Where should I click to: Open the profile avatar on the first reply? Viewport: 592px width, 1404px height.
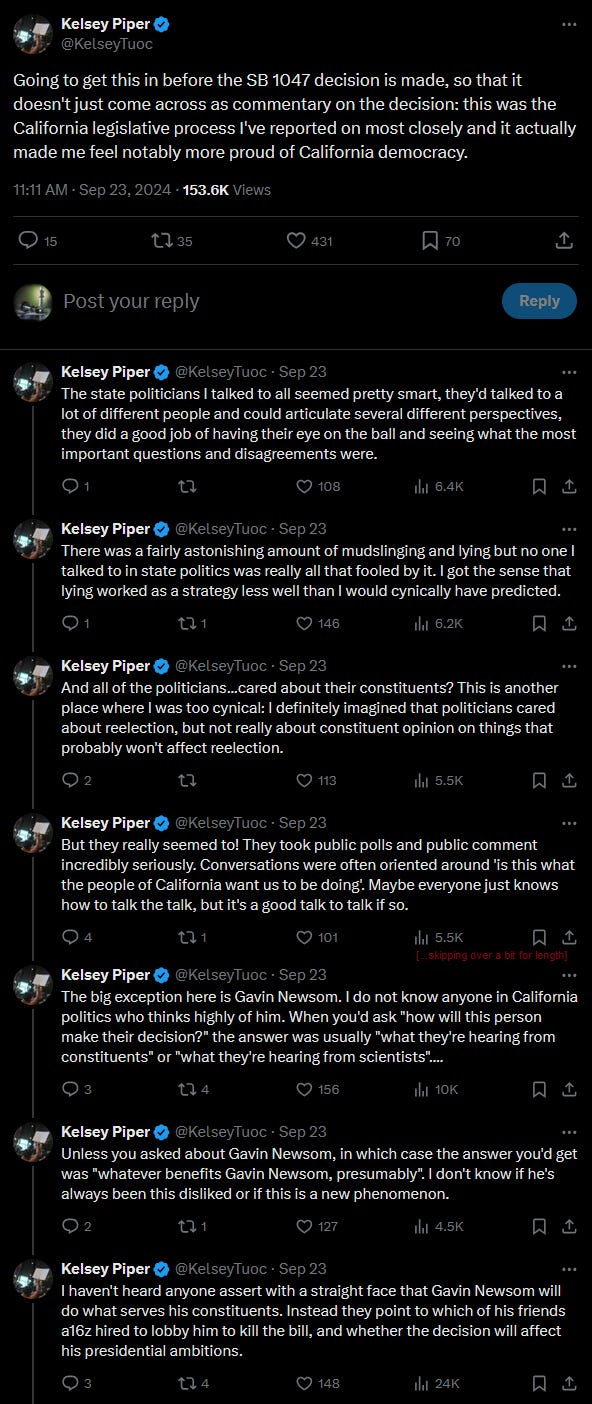click(33, 382)
